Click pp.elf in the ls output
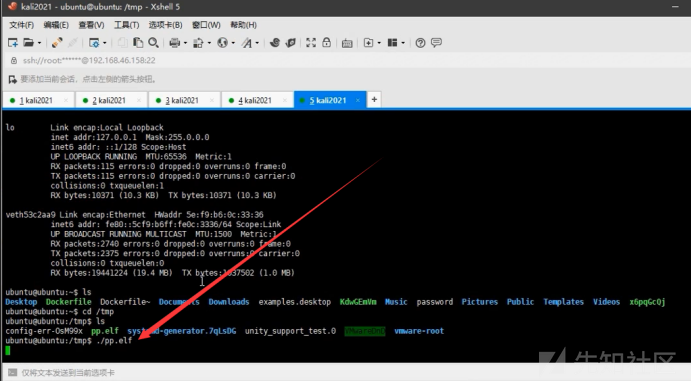This screenshot has height=382, width=692. click(105, 331)
